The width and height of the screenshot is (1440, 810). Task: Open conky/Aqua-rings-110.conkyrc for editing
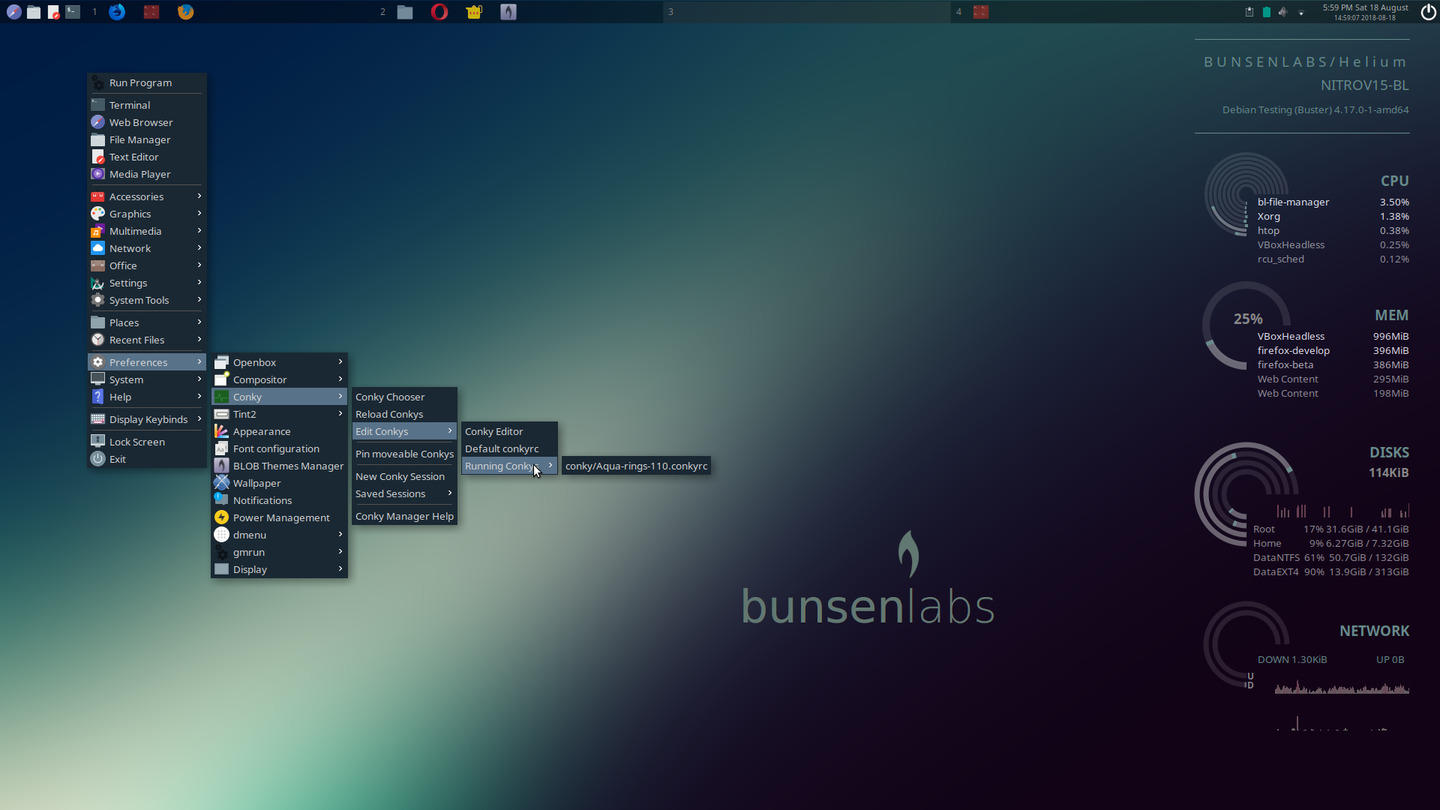(x=636, y=466)
